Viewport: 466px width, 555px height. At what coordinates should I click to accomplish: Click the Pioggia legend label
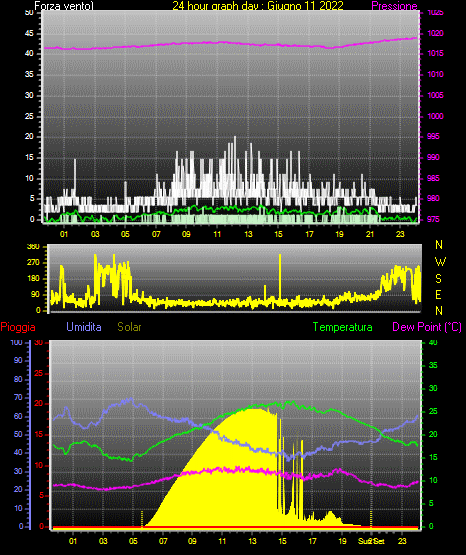tap(18, 327)
